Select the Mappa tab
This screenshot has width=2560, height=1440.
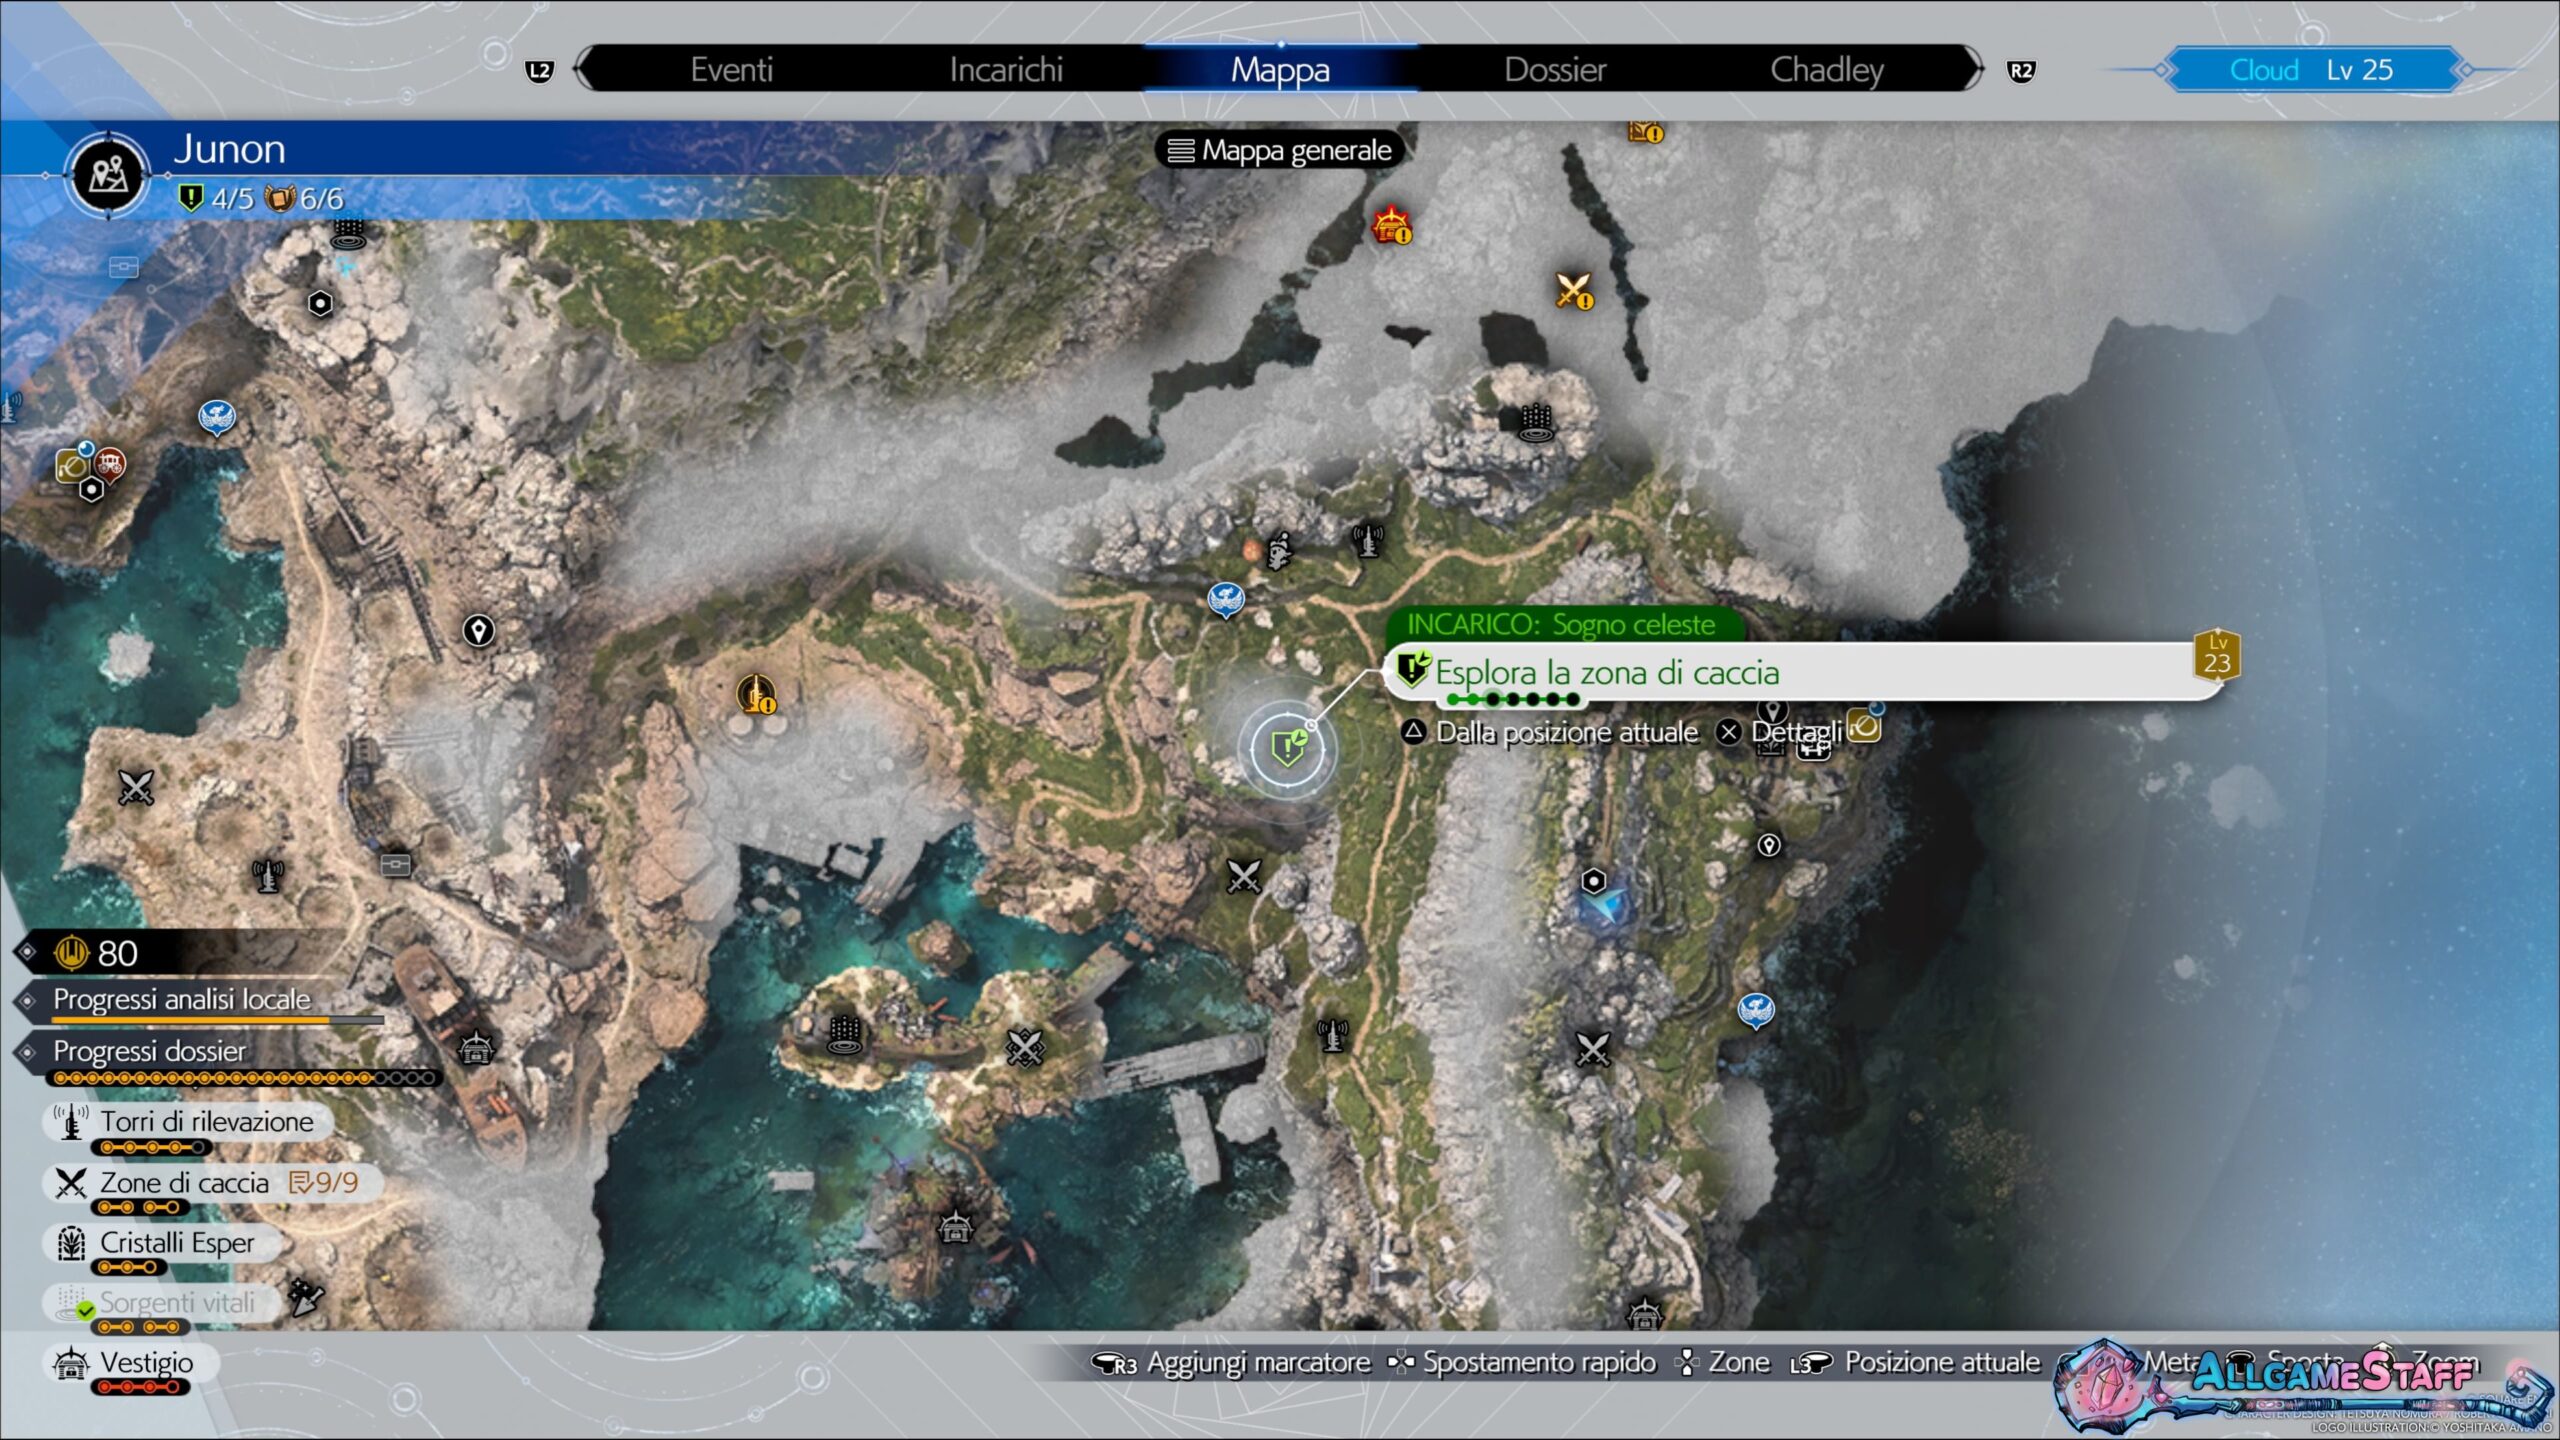[1280, 70]
